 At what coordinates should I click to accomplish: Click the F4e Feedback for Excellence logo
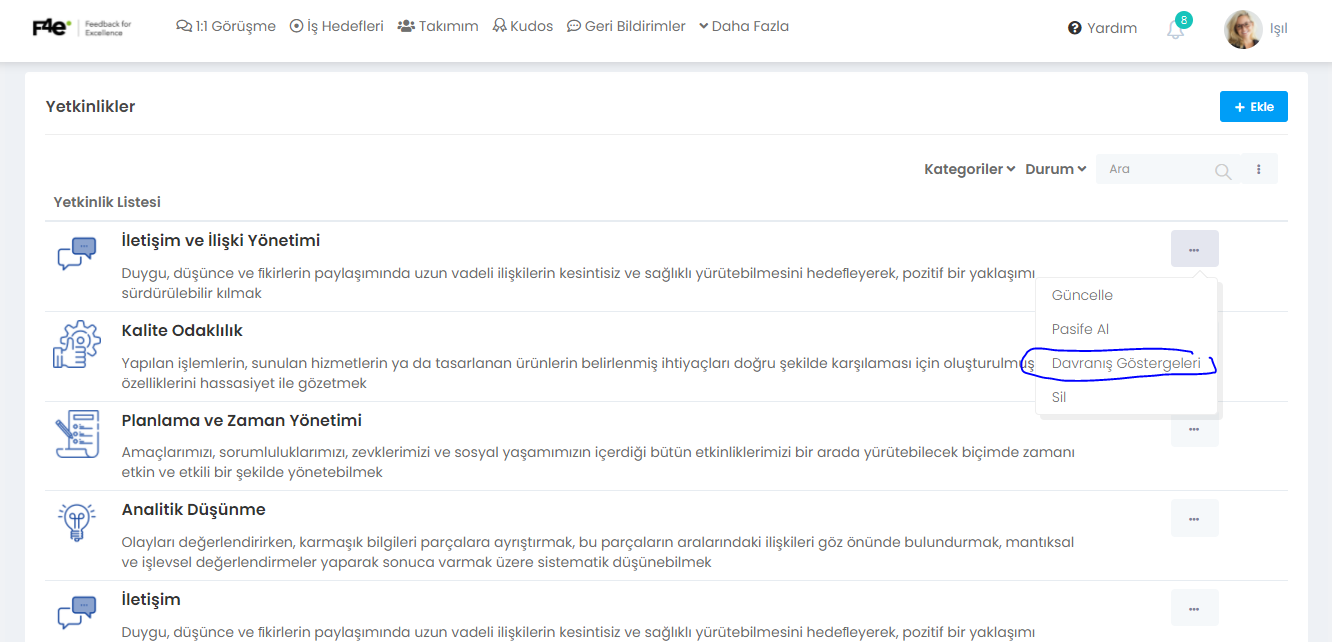(x=82, y=28)
